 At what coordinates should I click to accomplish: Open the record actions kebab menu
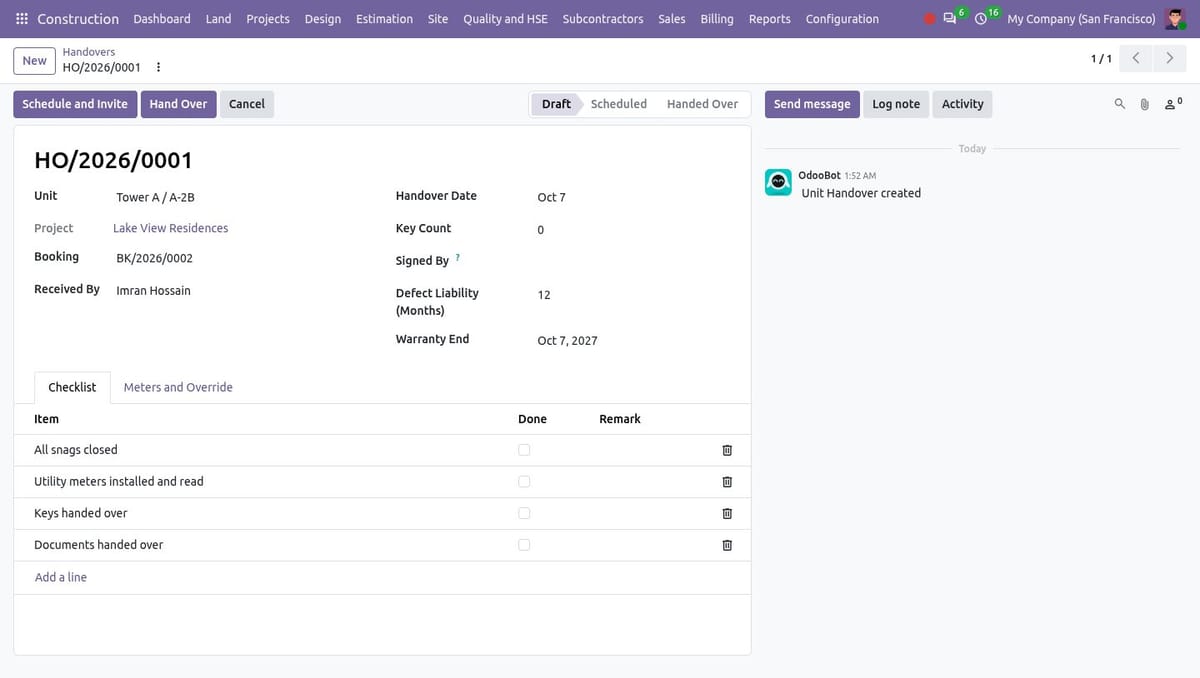point(158,67)
